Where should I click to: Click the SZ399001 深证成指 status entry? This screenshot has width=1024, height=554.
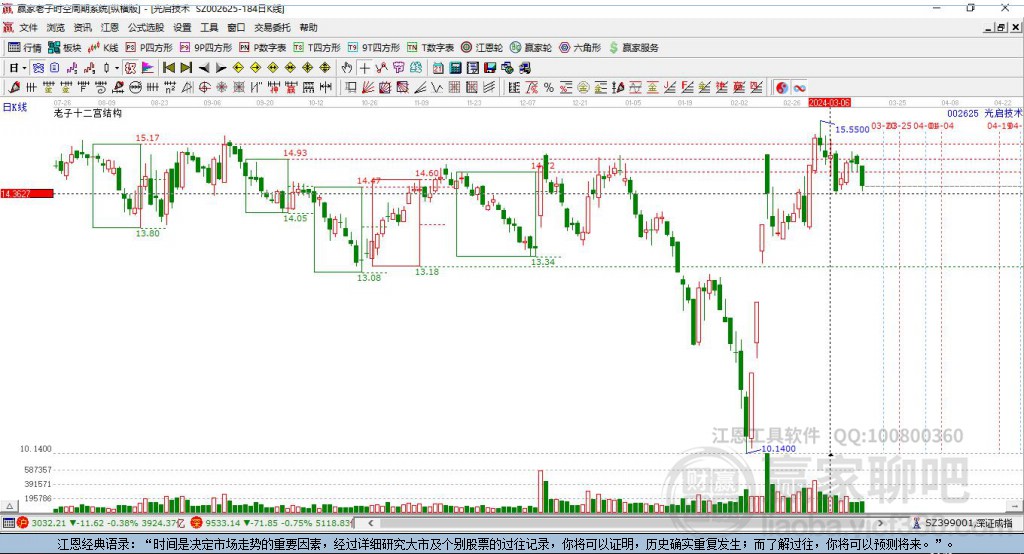click(963, 523)
